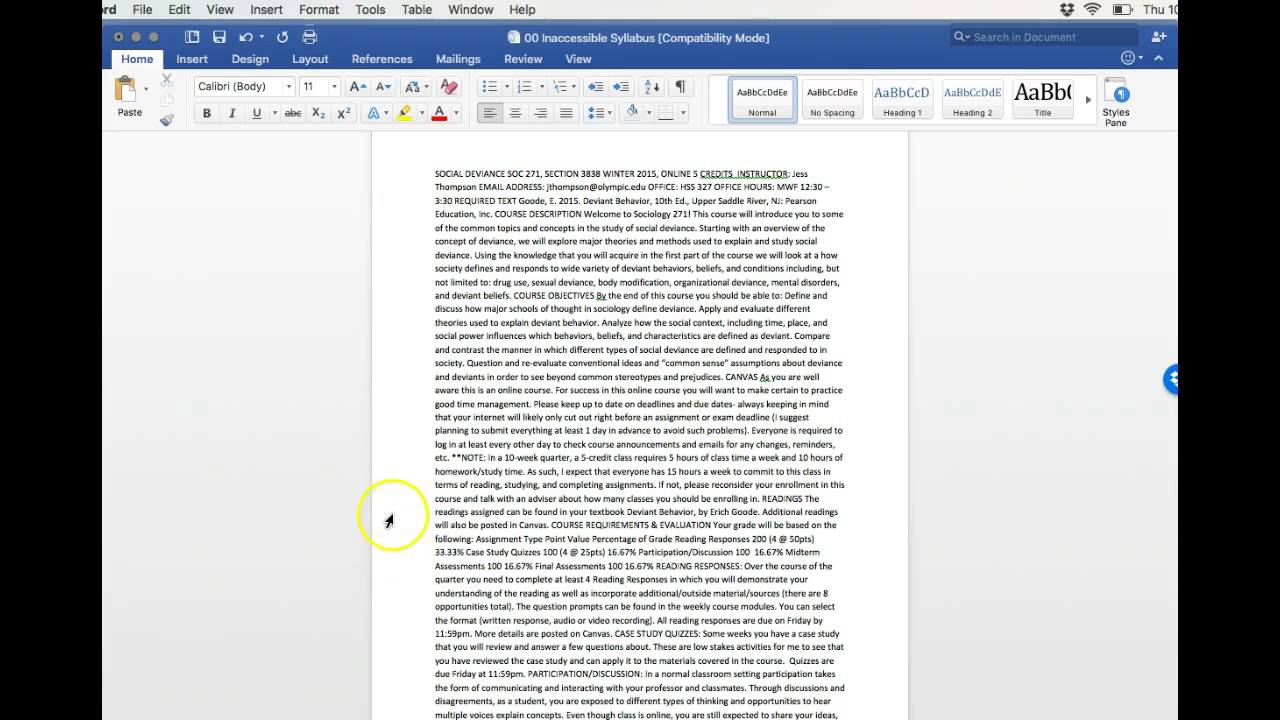Click the Sort A-Z icon

(651, 87)
